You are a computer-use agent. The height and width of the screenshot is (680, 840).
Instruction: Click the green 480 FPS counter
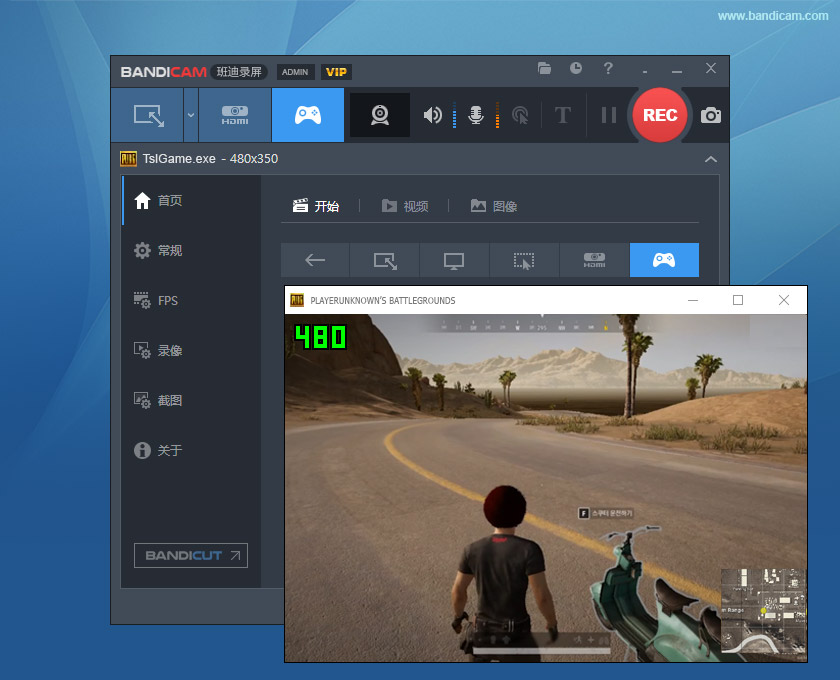pyautogui.click(x=320, y=337)
